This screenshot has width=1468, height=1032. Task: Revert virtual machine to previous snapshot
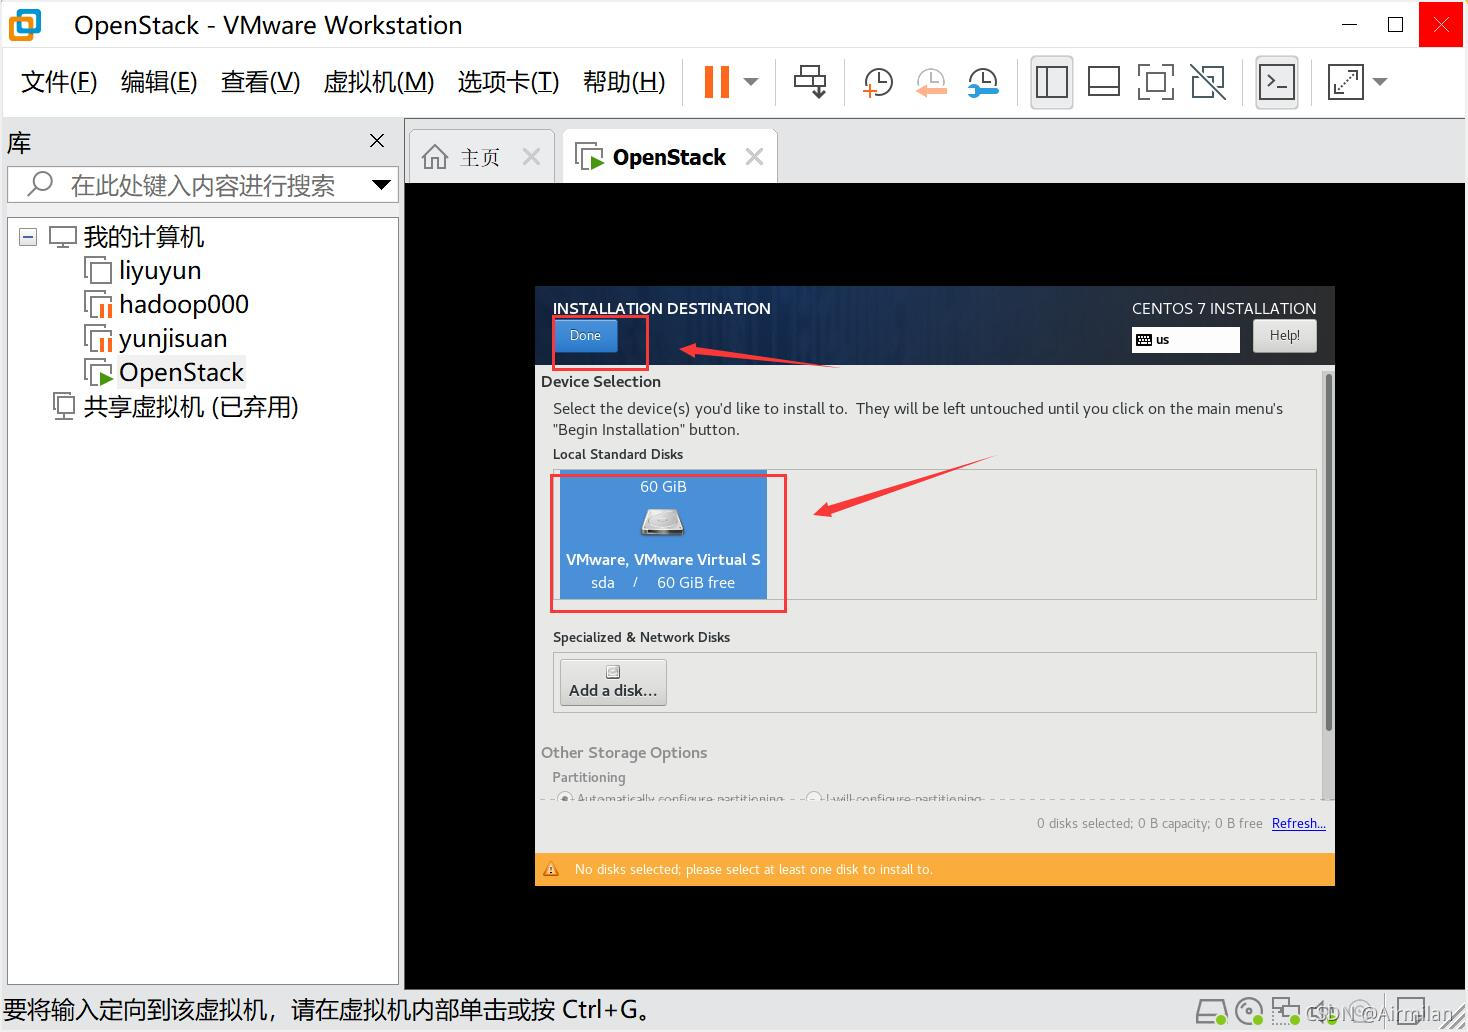(931, 82)
